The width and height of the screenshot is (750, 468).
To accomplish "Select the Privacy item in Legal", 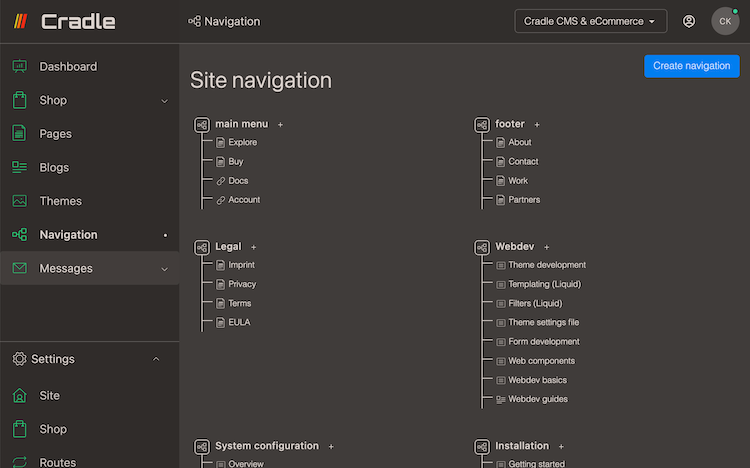I will (x=242, y=284).
